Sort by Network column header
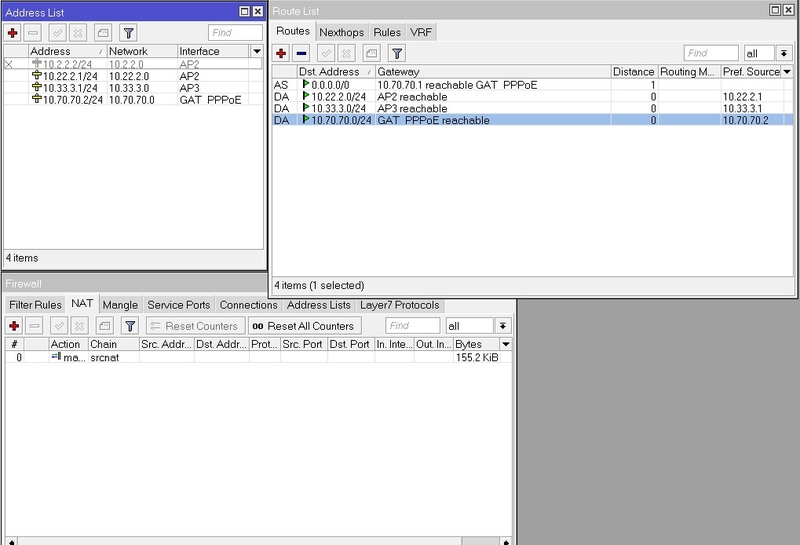This screenshot has height=545, width=800. (x=142, y=51)
